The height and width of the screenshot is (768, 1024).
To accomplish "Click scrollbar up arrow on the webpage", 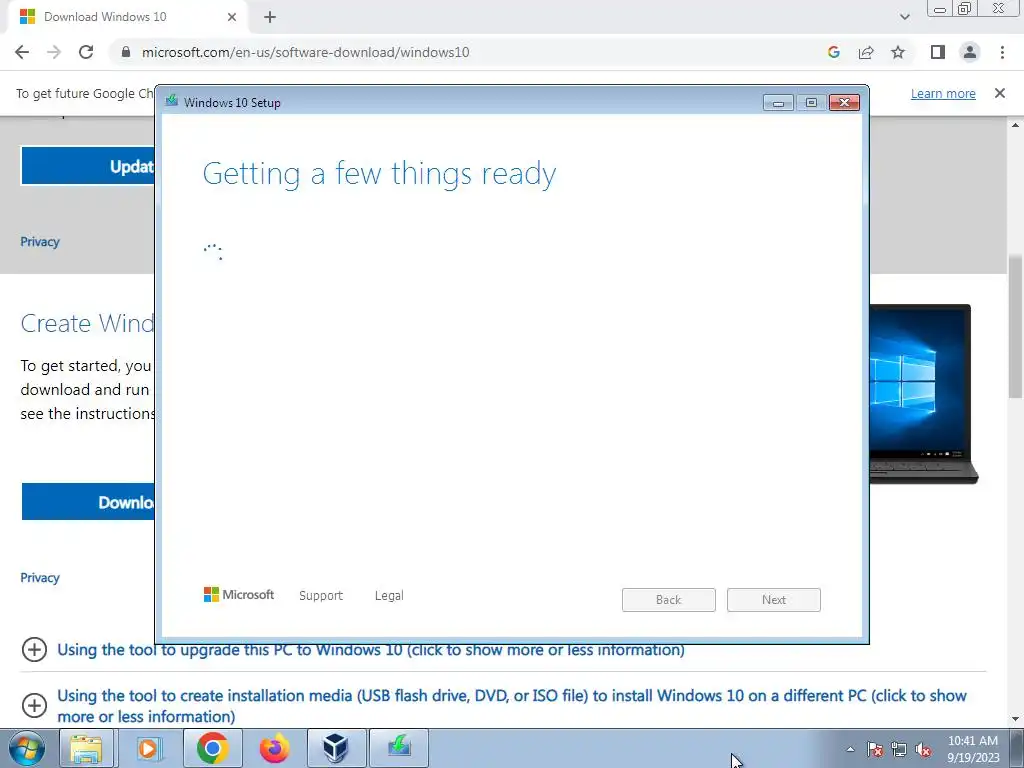I will (1016, 124).
